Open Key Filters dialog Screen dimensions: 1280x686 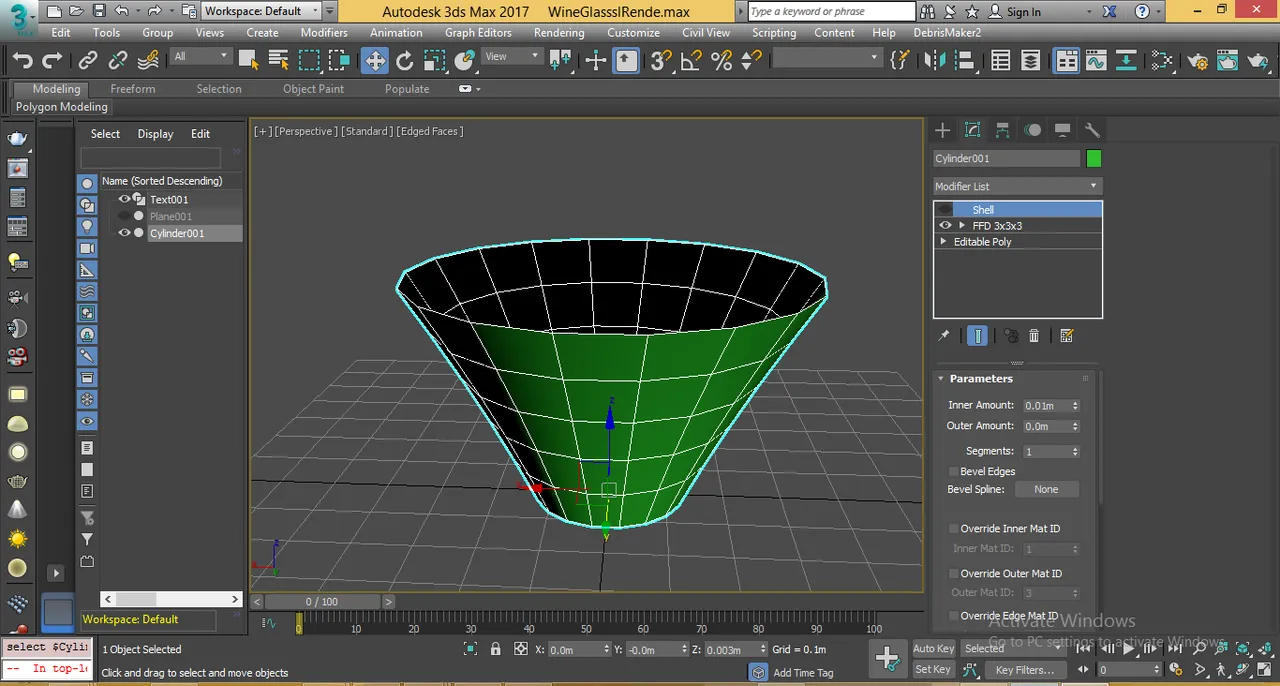coord(1024,670)
